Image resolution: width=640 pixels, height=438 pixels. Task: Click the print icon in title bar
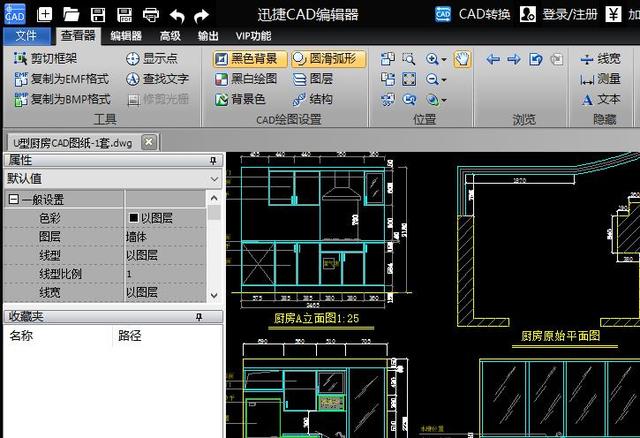[x=150, y=14]
